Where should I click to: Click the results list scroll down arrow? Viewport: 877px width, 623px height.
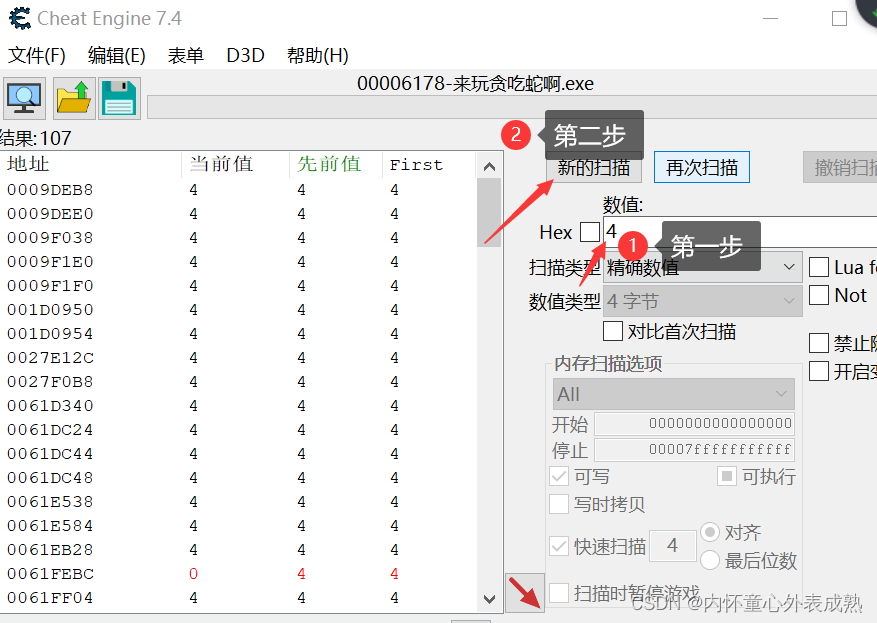pyautogui.click(x=489, y=599)
